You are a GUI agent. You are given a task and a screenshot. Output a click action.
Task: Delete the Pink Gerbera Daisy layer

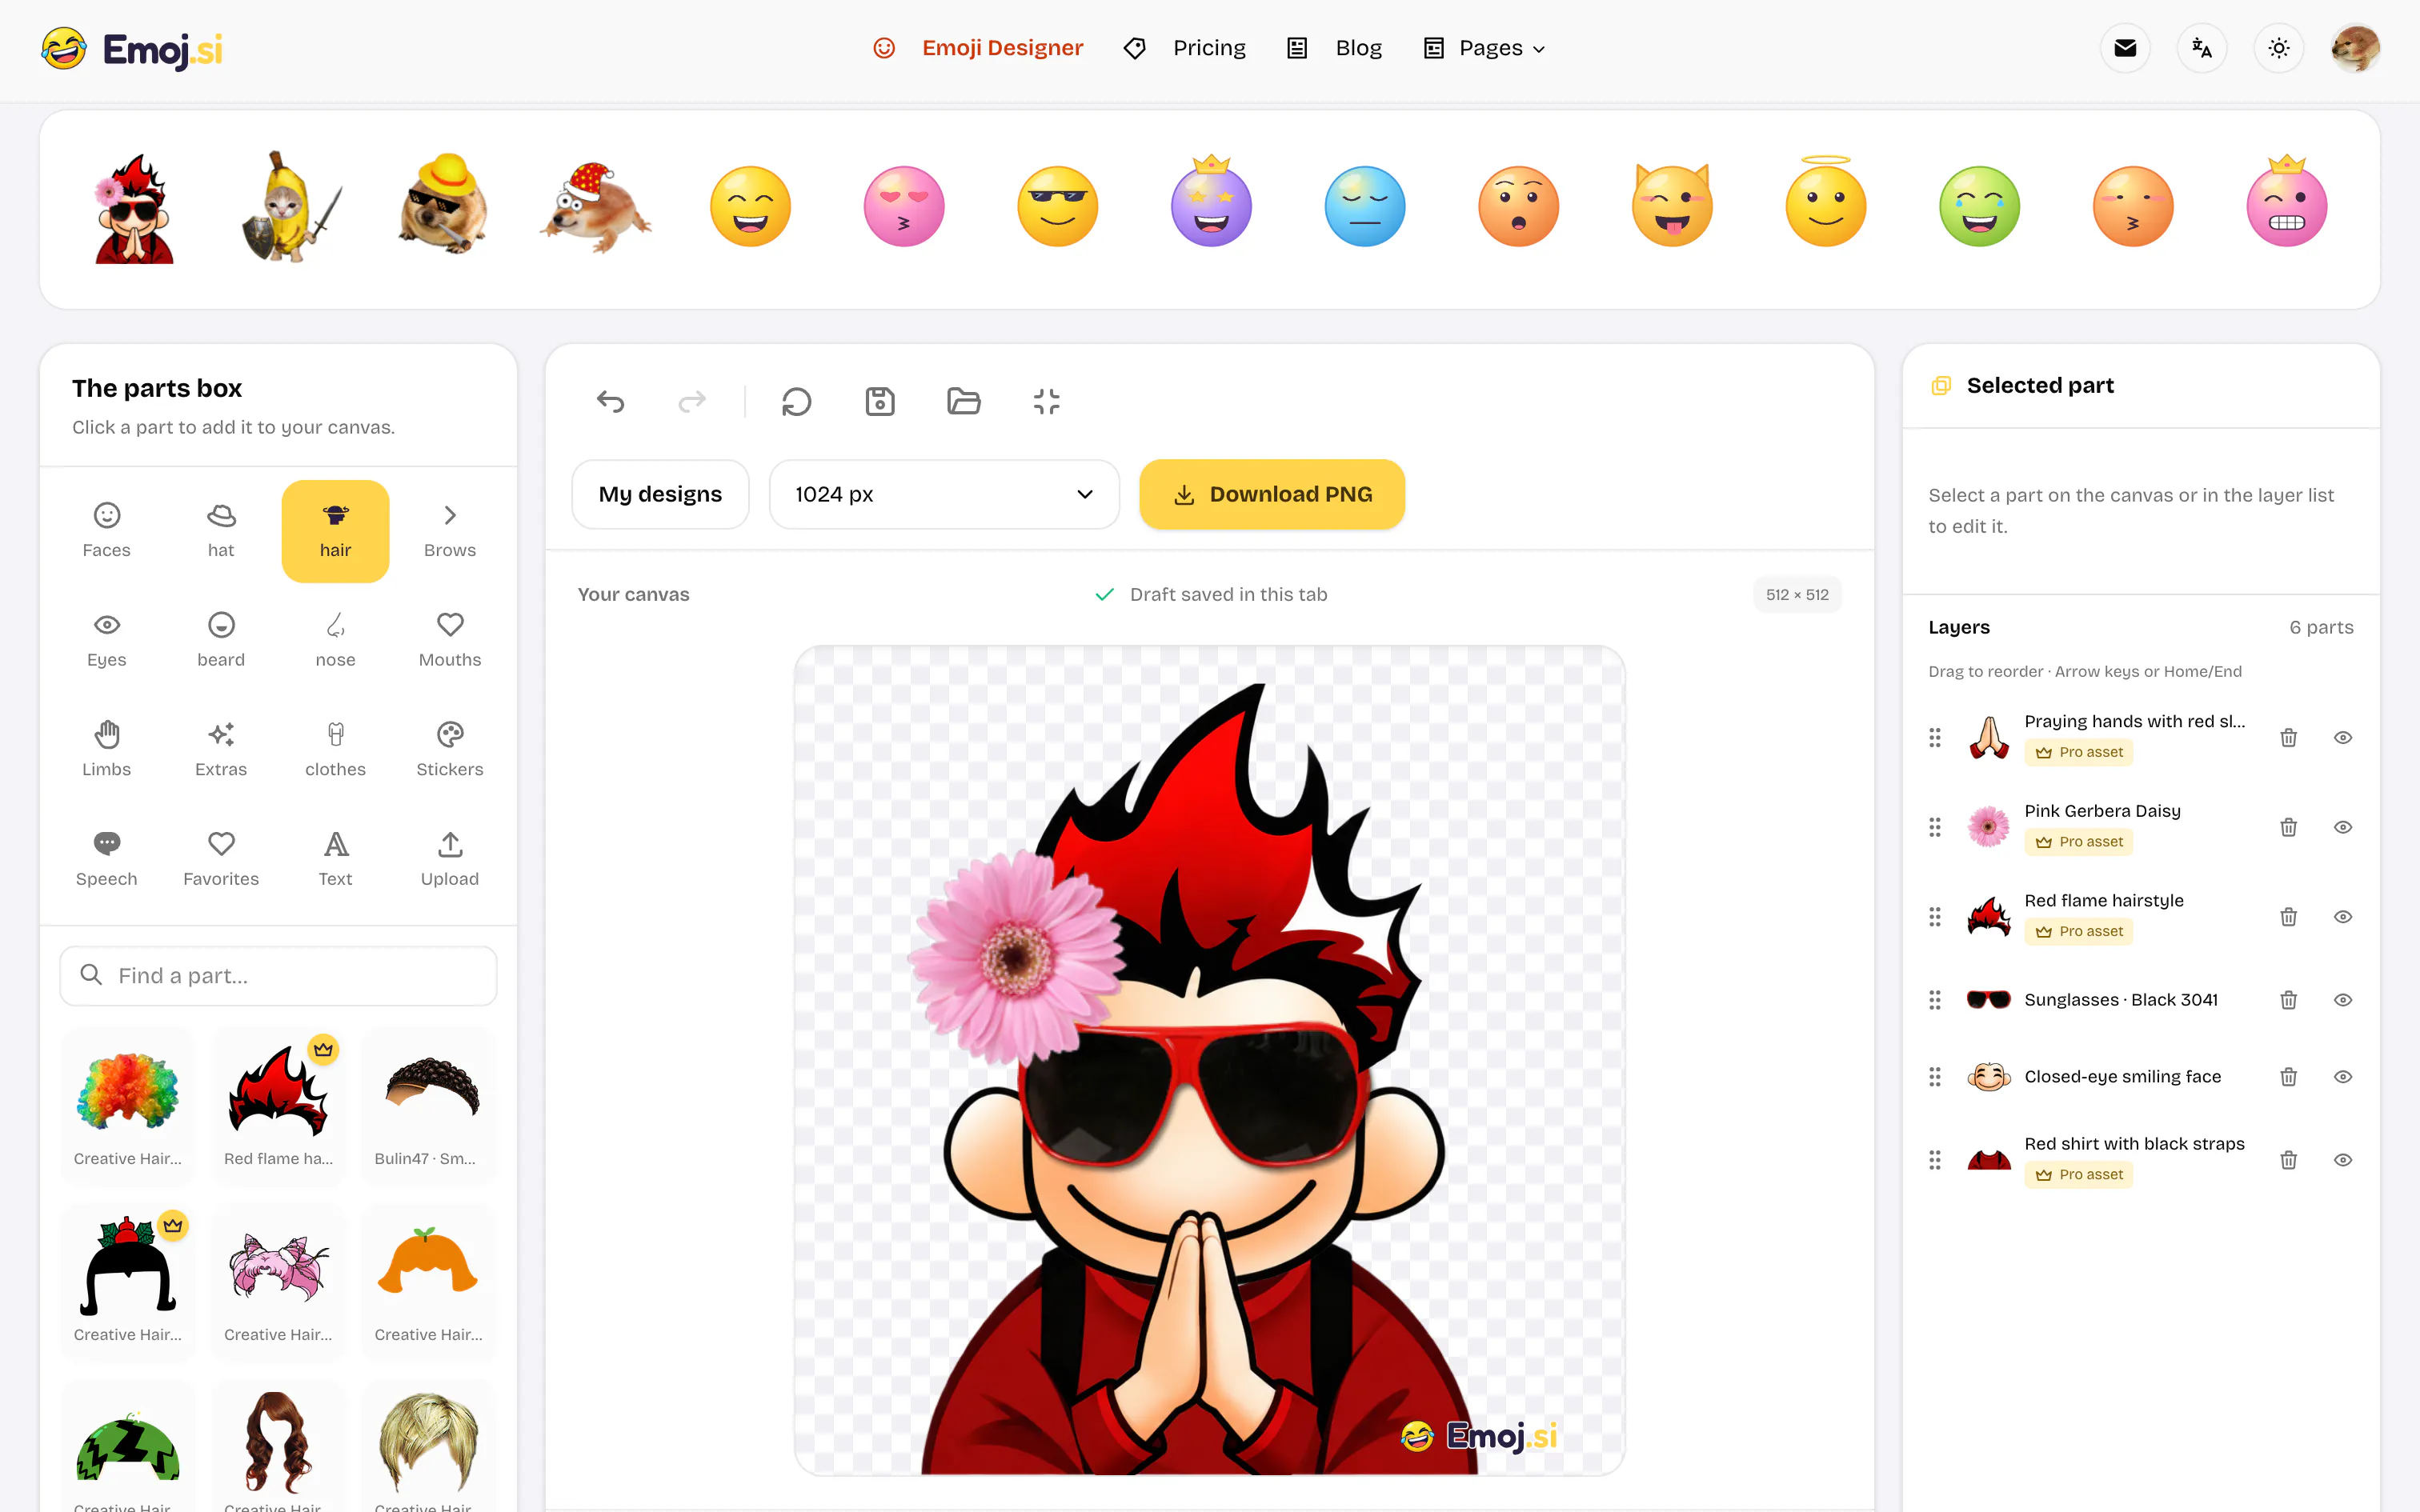(2288, 827)
